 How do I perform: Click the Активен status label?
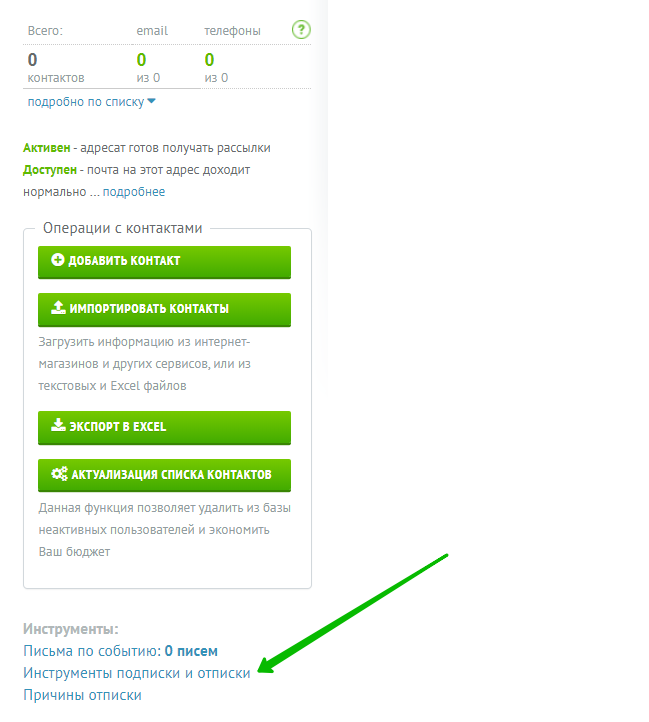pyautogui.click(x=47, y=148)
